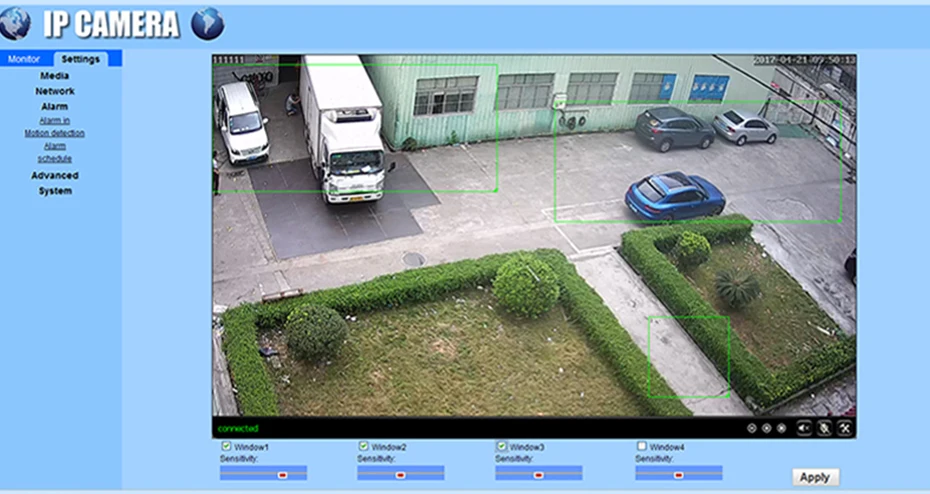930x494 pixels.
Task: Select the small green zone on the sidewalk
Action: tap(689, 356)
